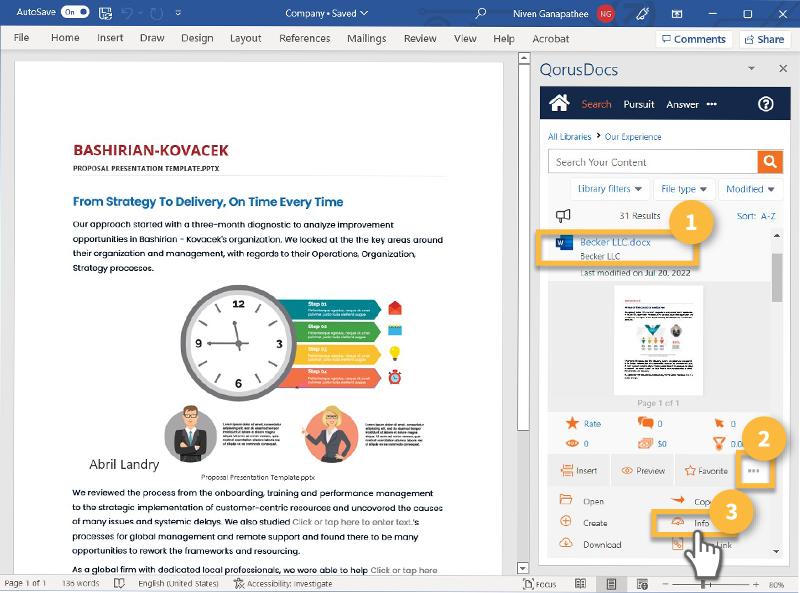Open the result more actions ellipsis
Screen dimensions: 800x593
(x=754, y=471)
